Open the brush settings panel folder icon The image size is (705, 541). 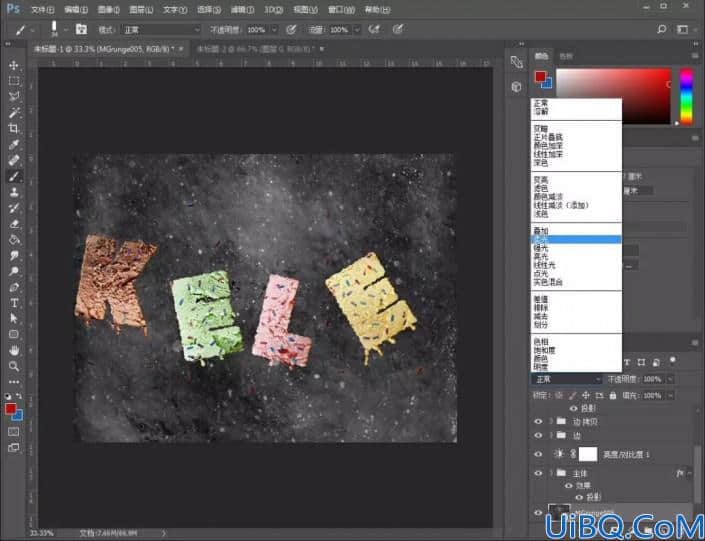click(81, 30)
